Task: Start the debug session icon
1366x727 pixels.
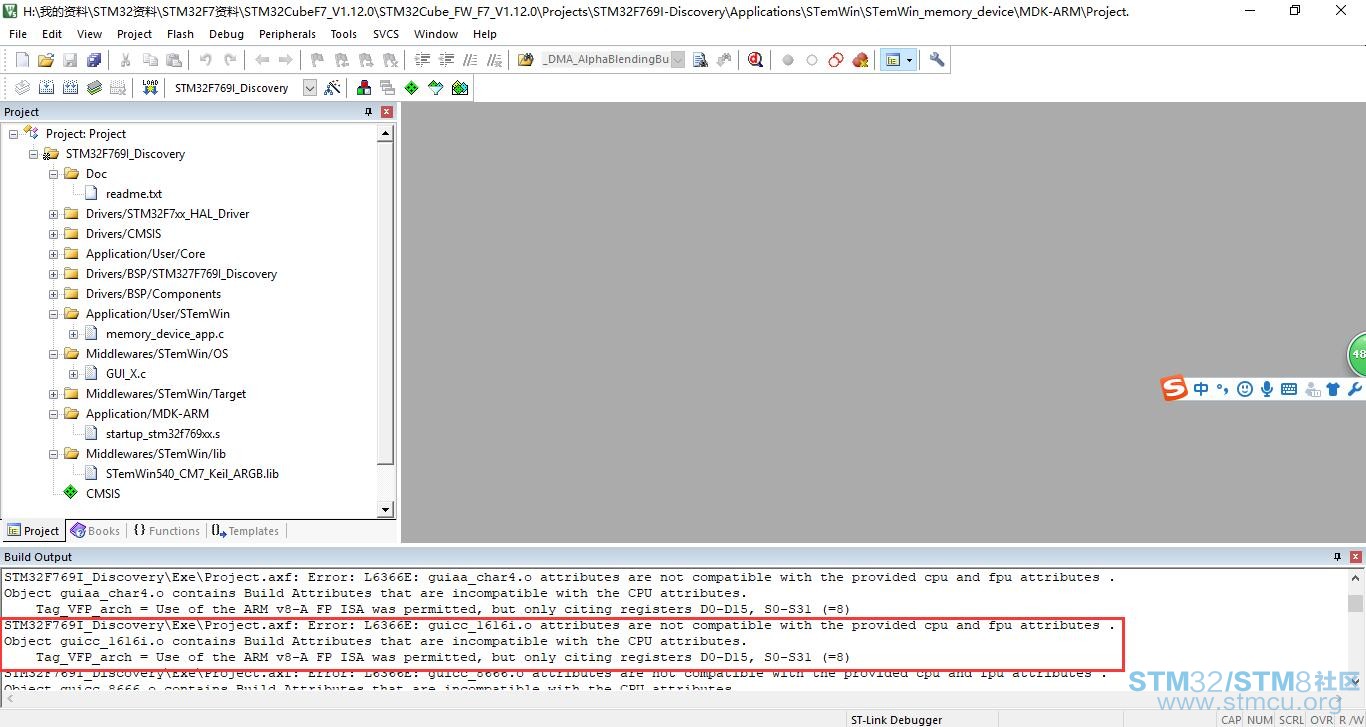Action: [755, 60]
